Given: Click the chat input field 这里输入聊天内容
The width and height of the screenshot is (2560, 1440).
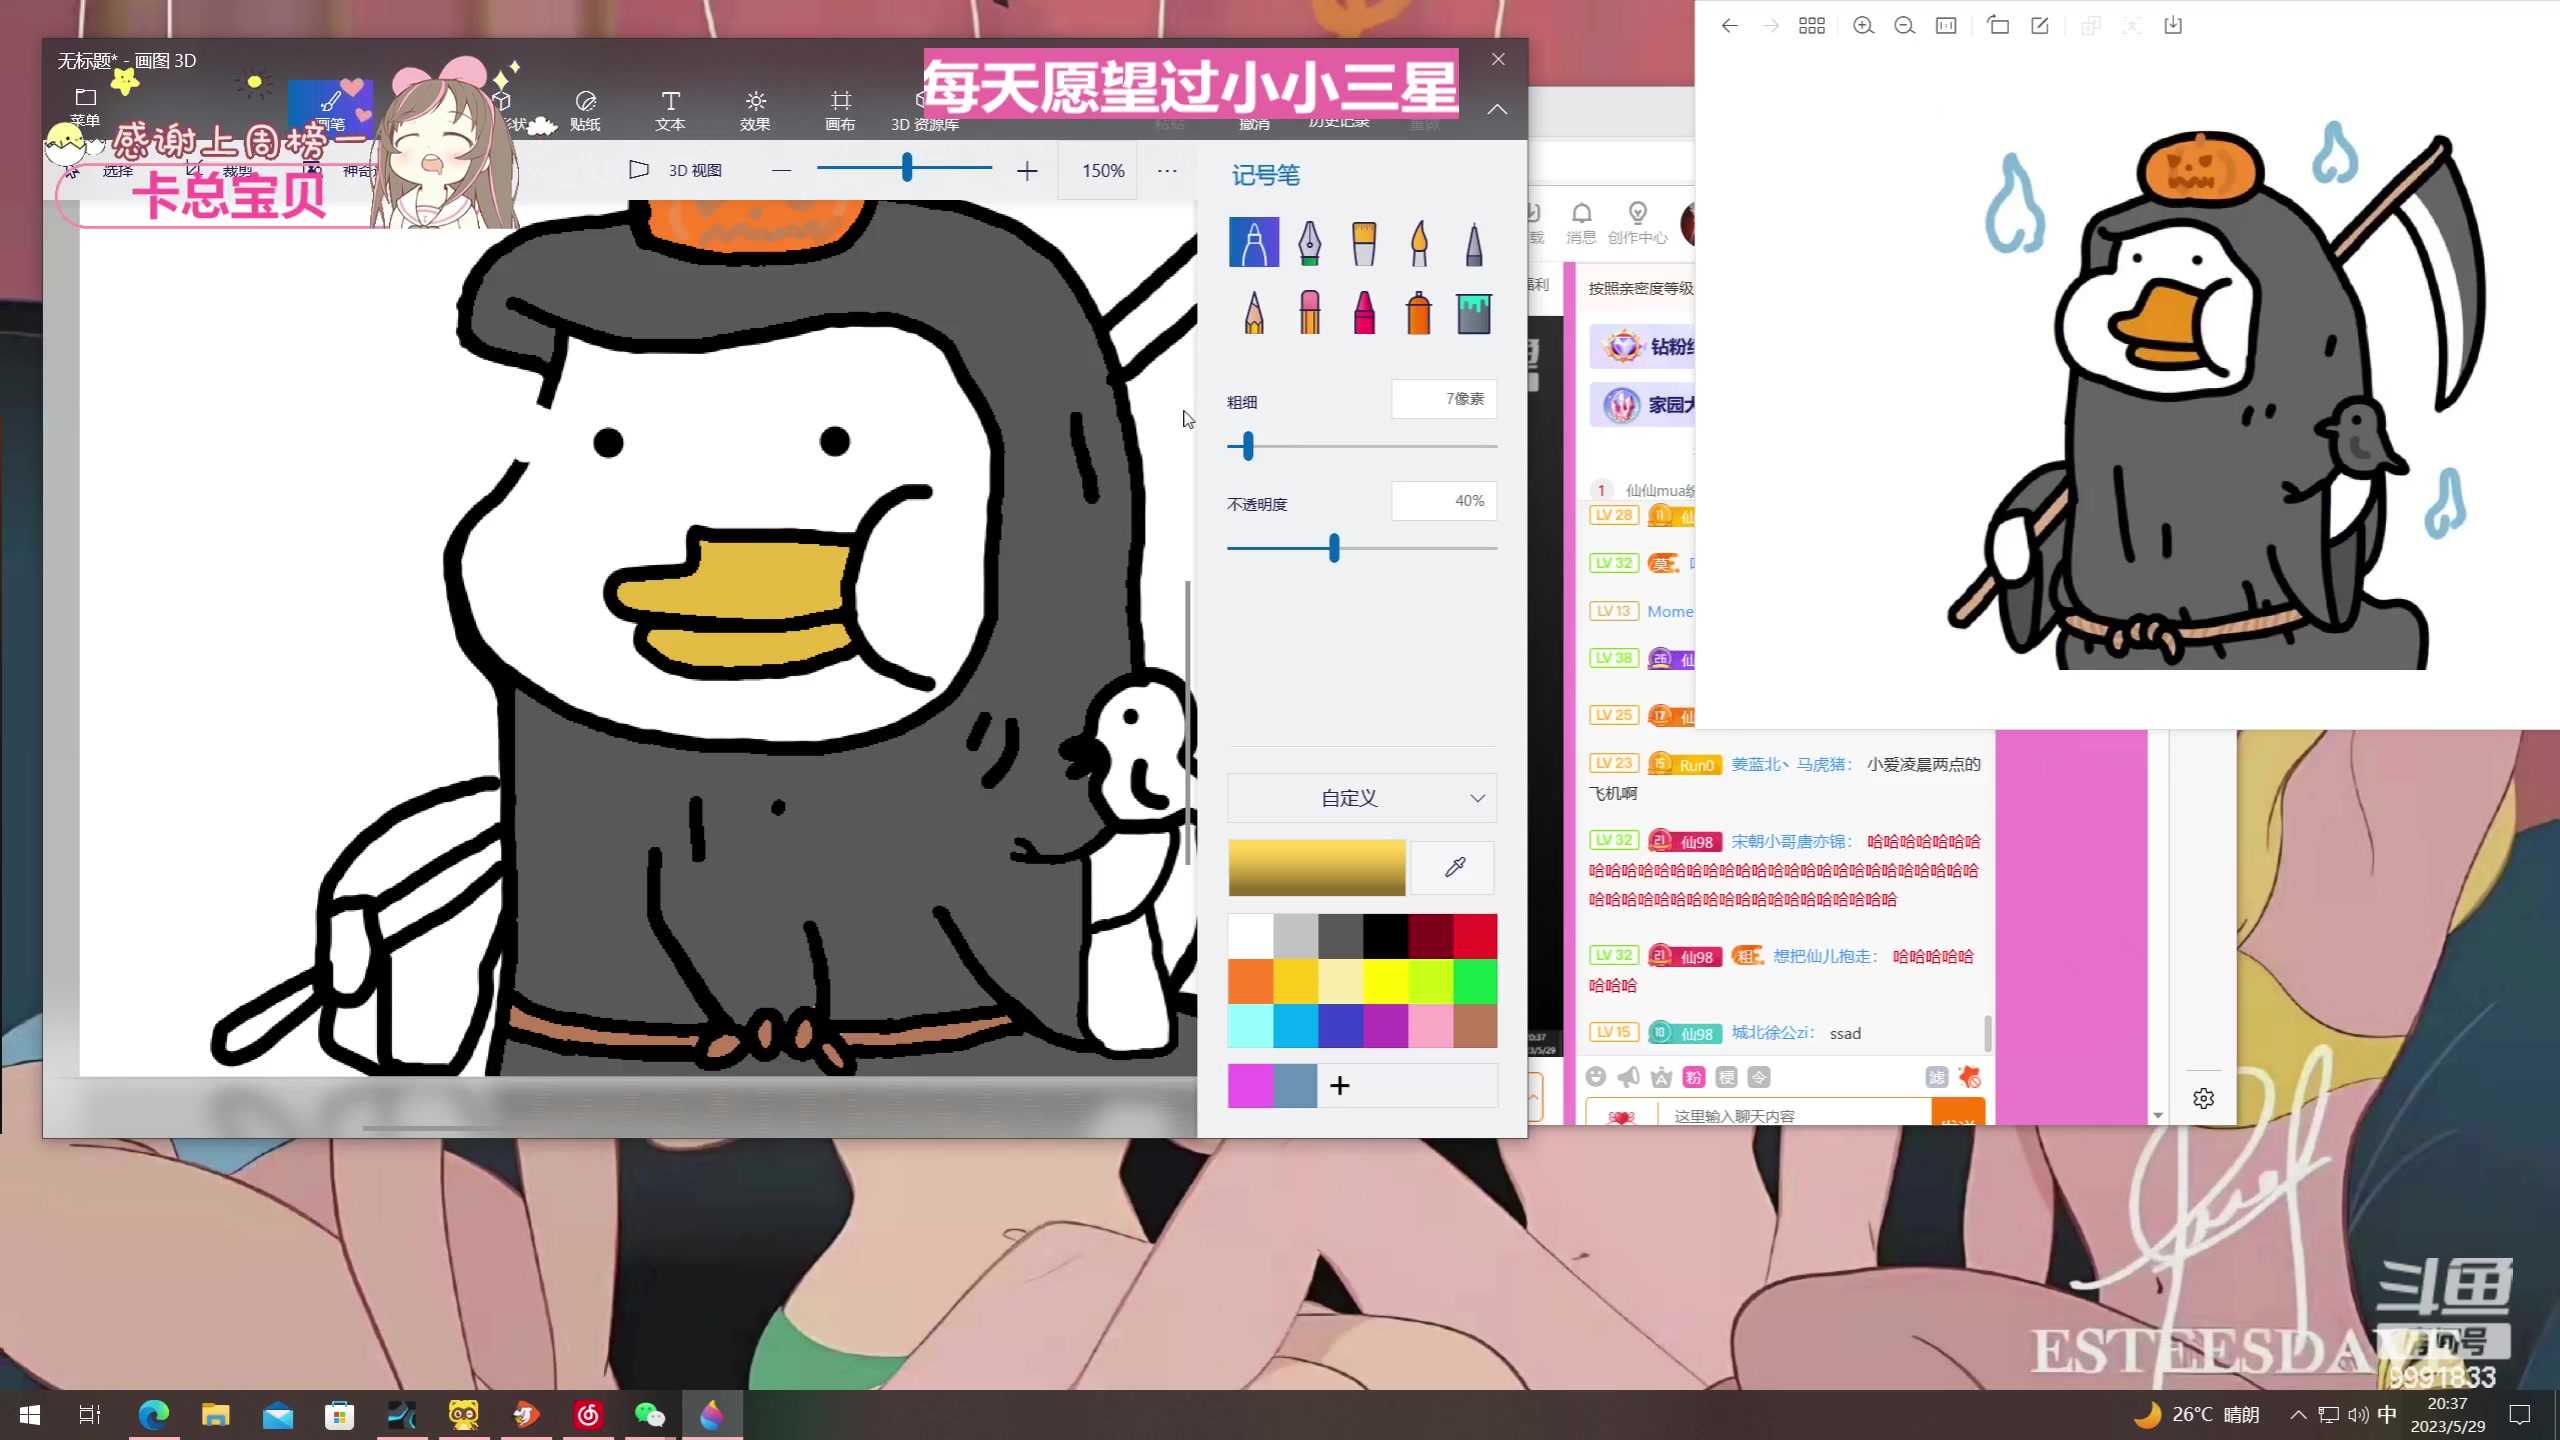Looking at the screenshot, I should pos(1794,1115).
